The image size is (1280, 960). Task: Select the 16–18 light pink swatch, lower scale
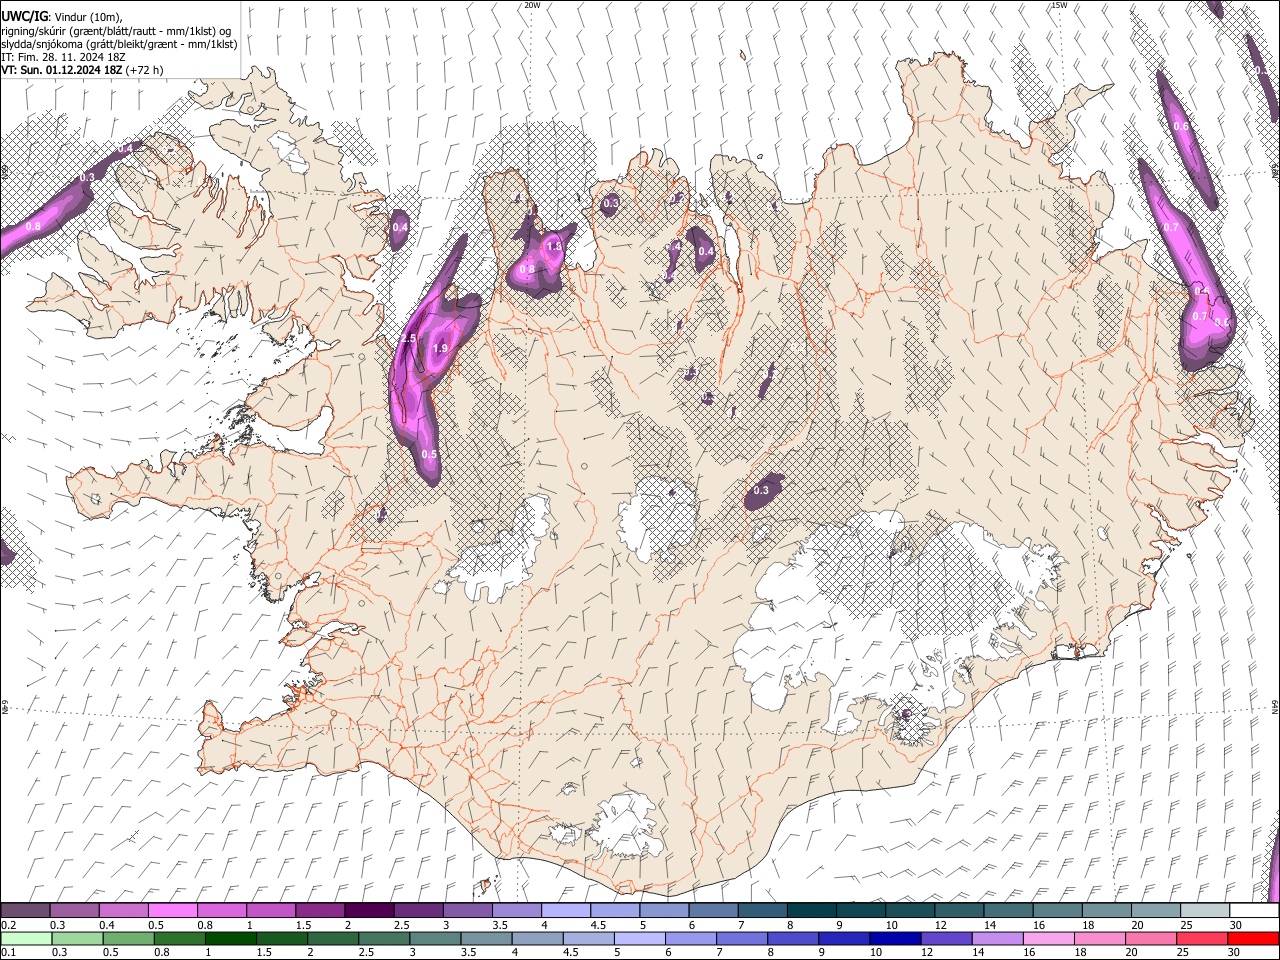coord(1049,938)
